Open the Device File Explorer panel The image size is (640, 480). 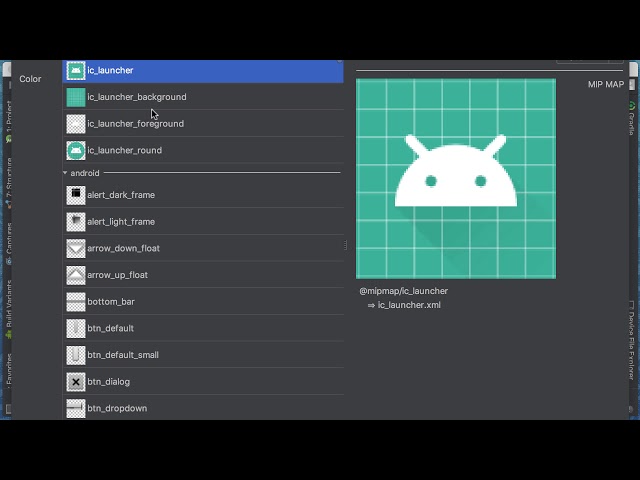pos(631,341)
